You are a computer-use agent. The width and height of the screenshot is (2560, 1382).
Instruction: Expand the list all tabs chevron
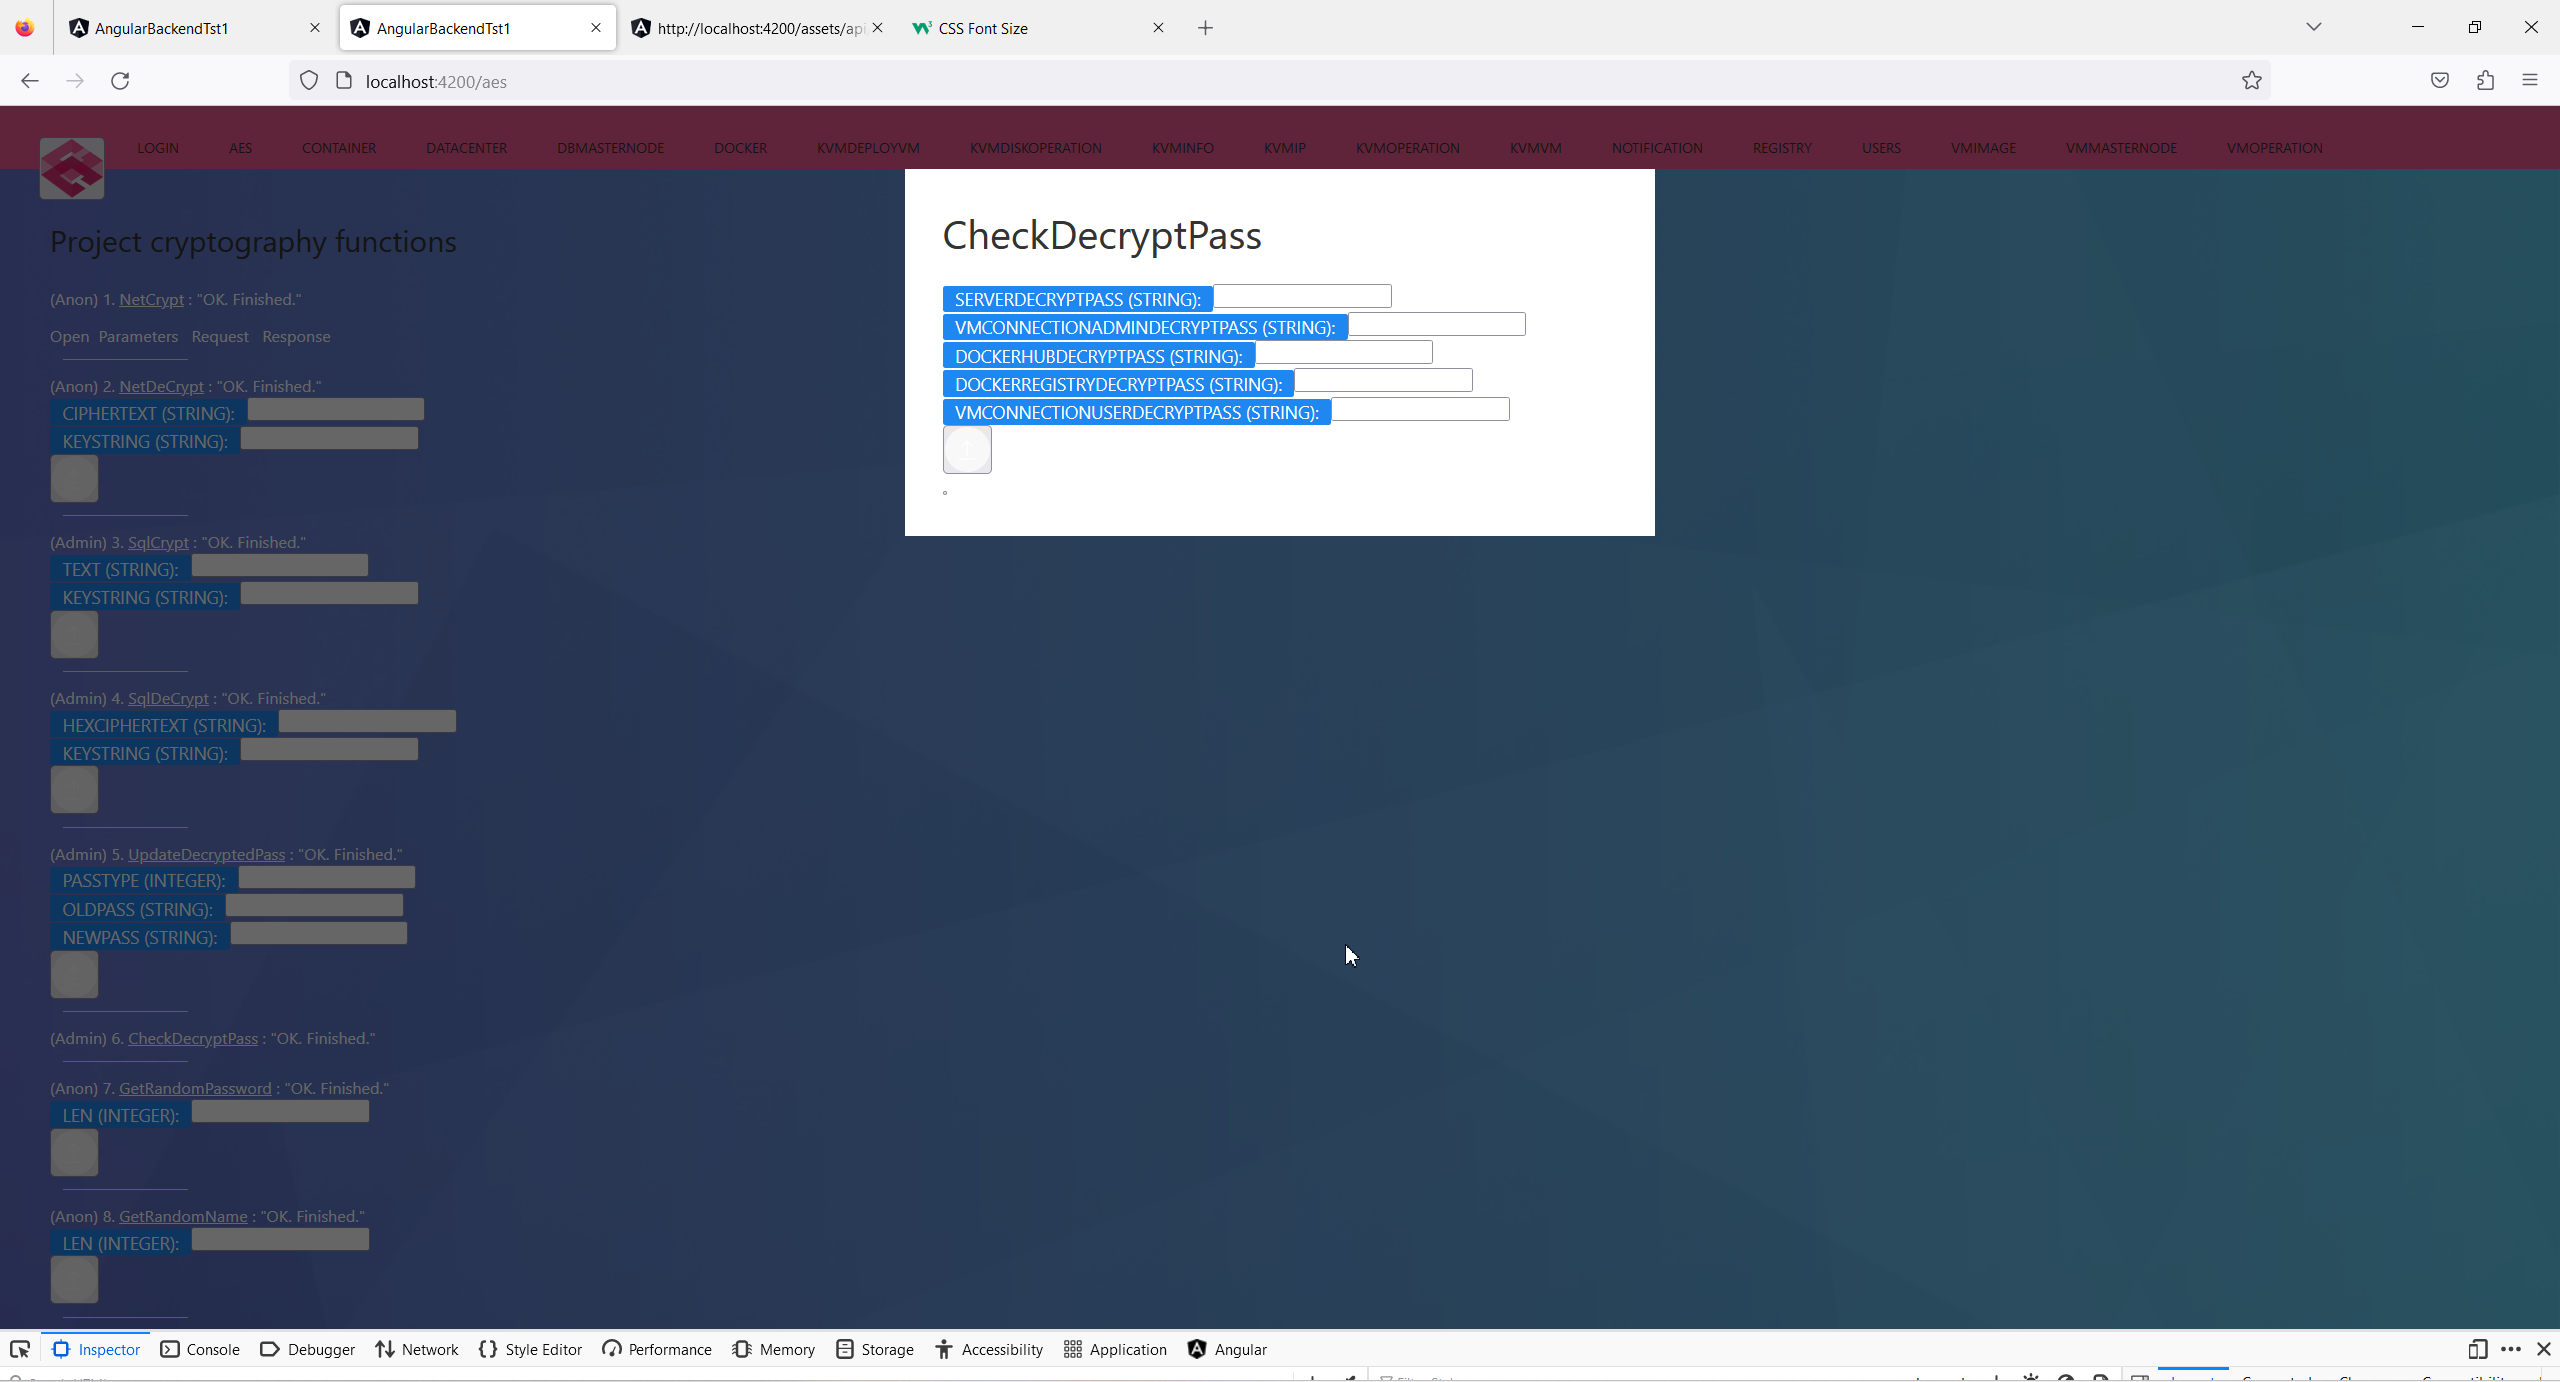(2313, 27)
